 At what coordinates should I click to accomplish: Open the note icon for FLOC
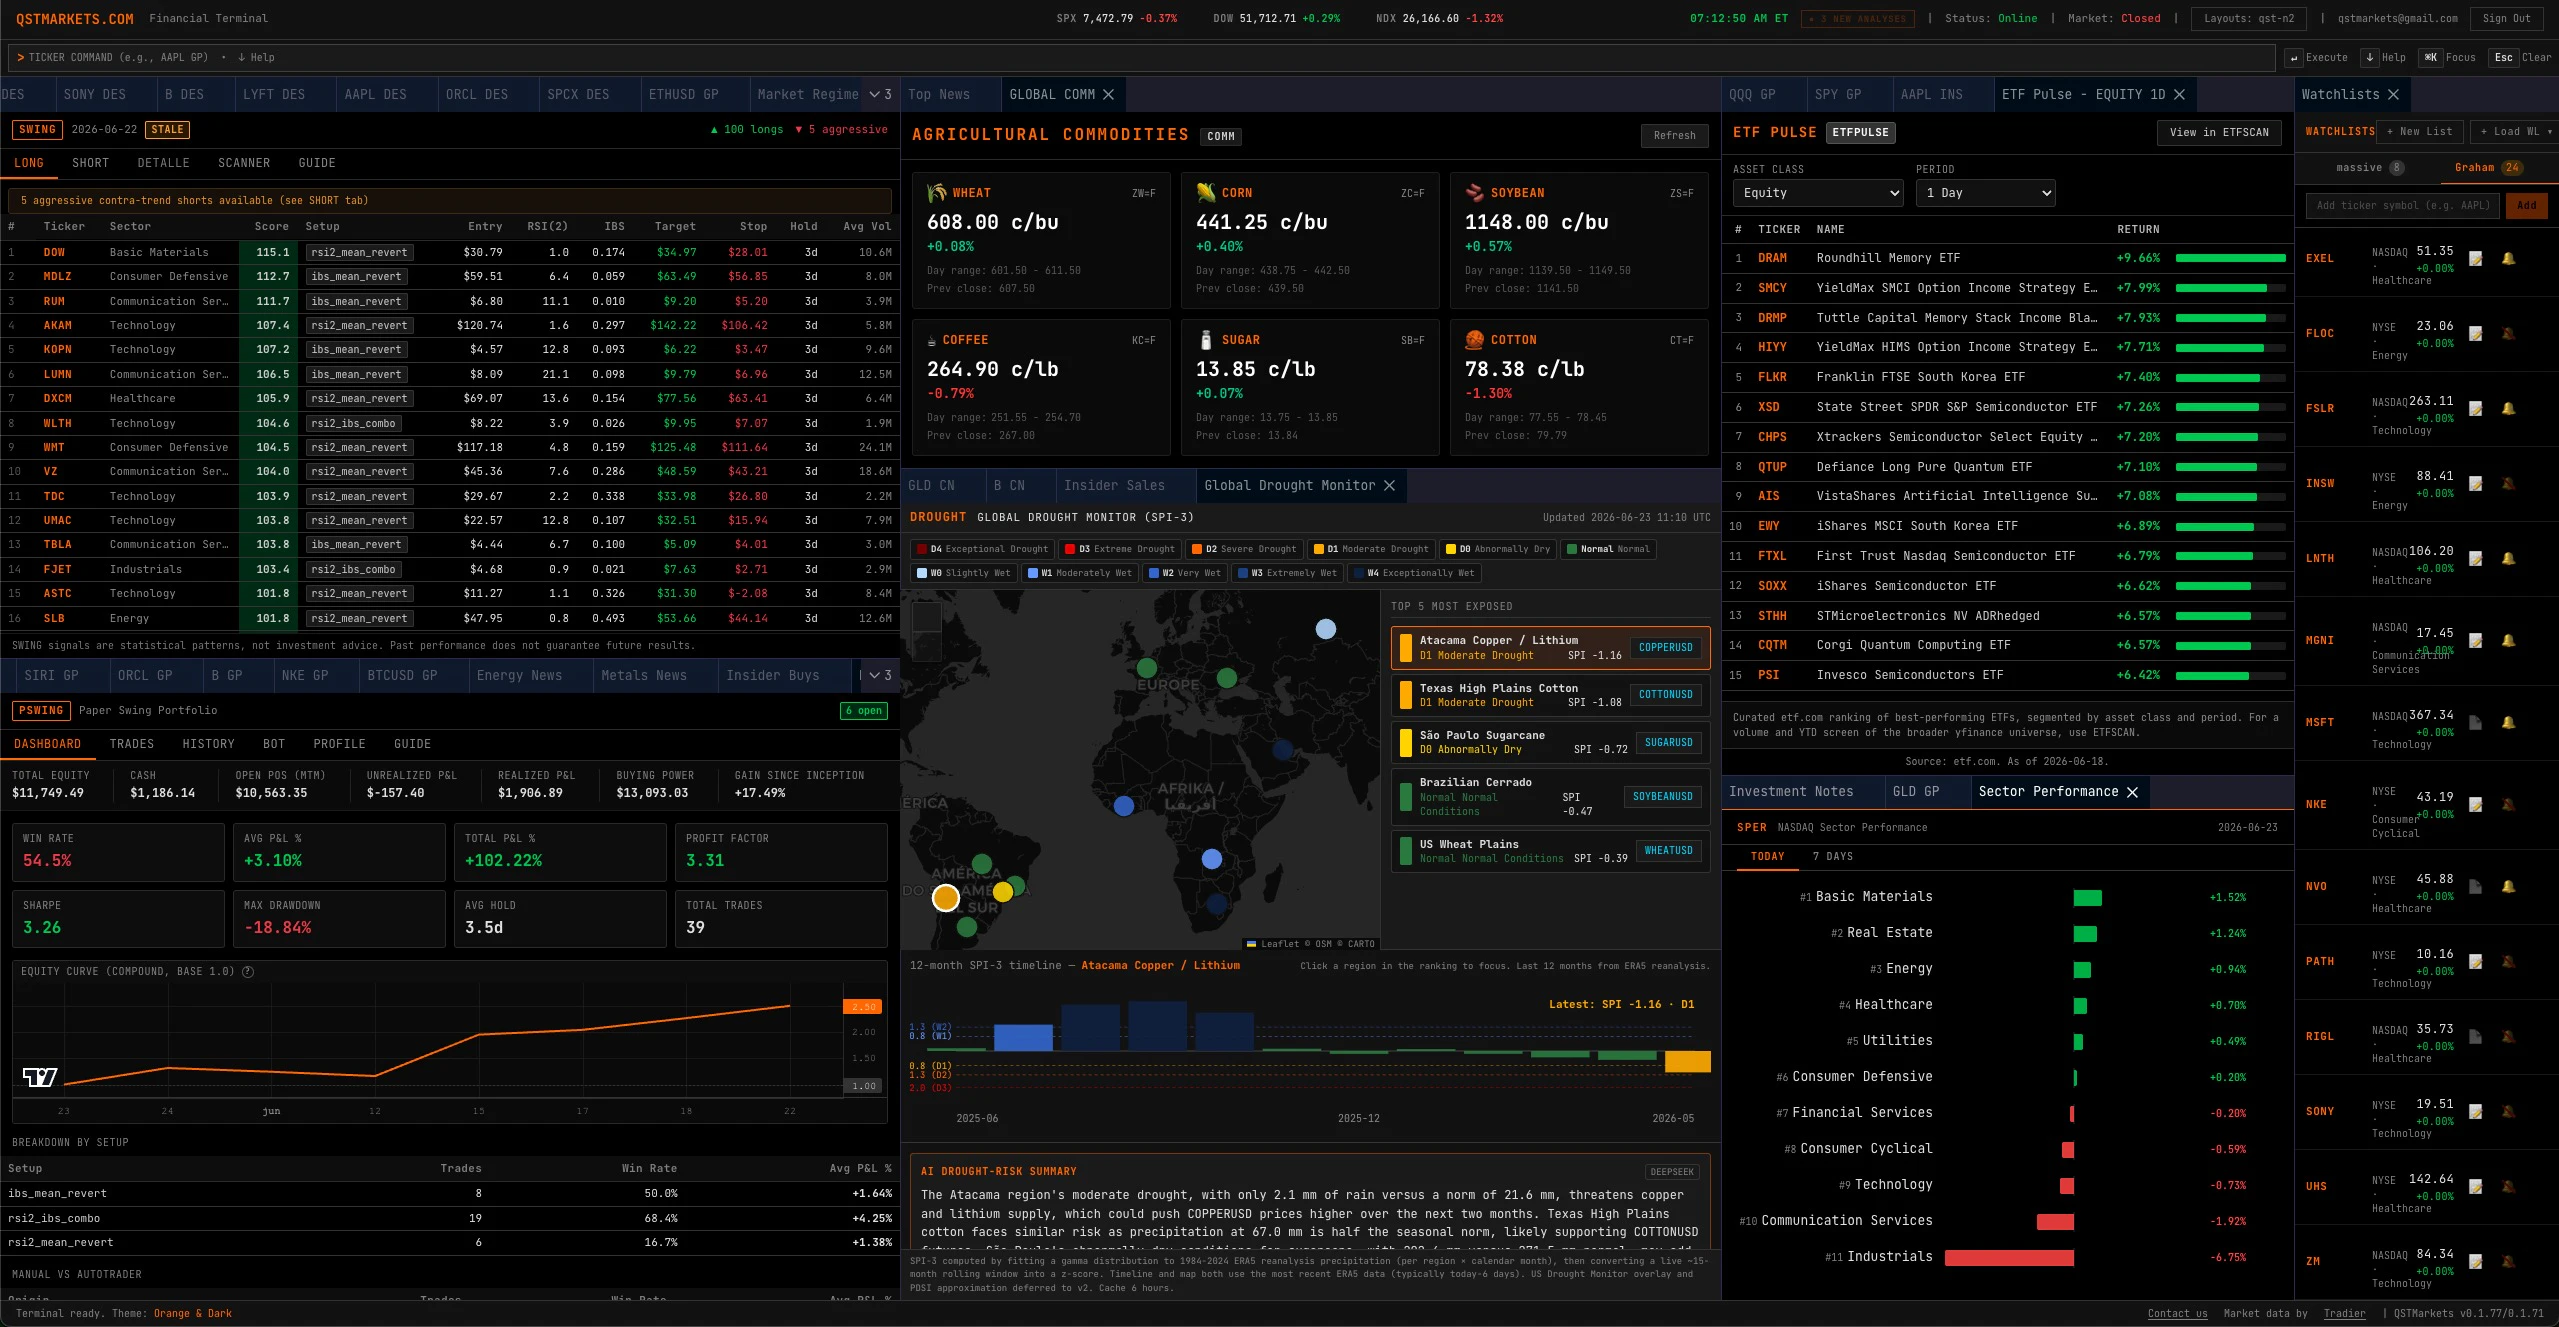(2476, 334)
